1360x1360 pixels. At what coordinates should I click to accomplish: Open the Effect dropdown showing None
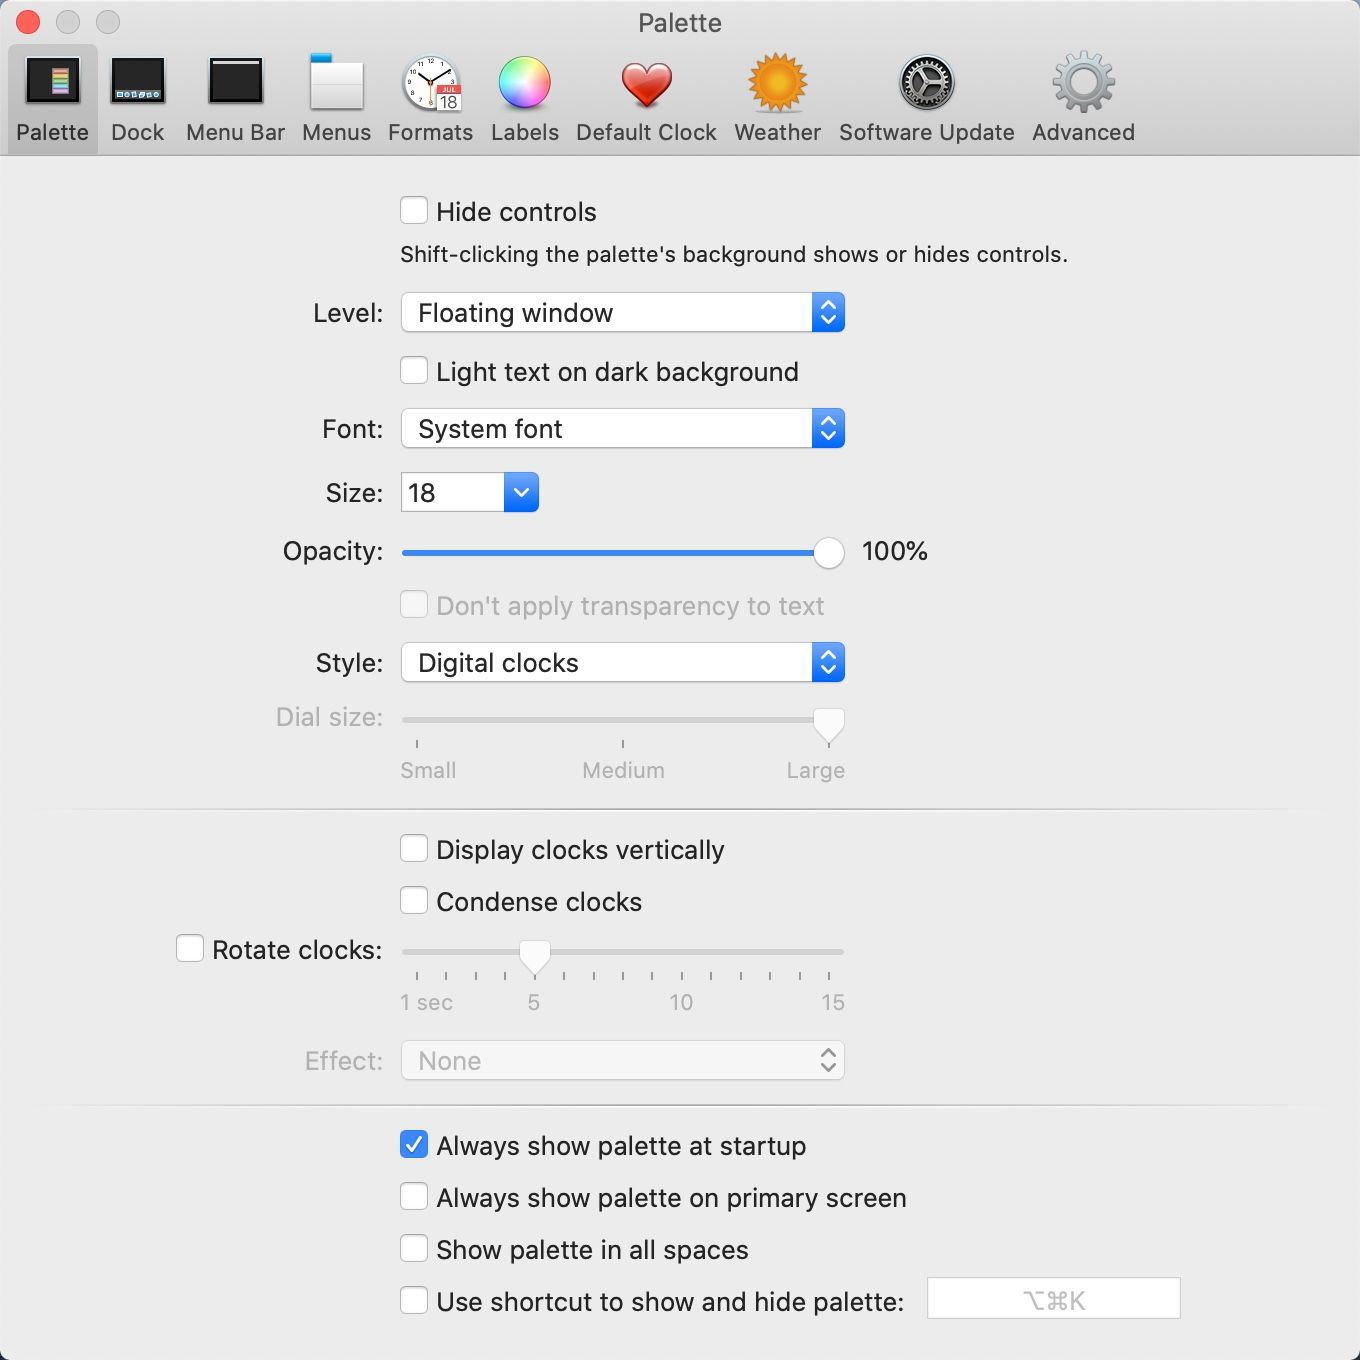coord(623,1061)
